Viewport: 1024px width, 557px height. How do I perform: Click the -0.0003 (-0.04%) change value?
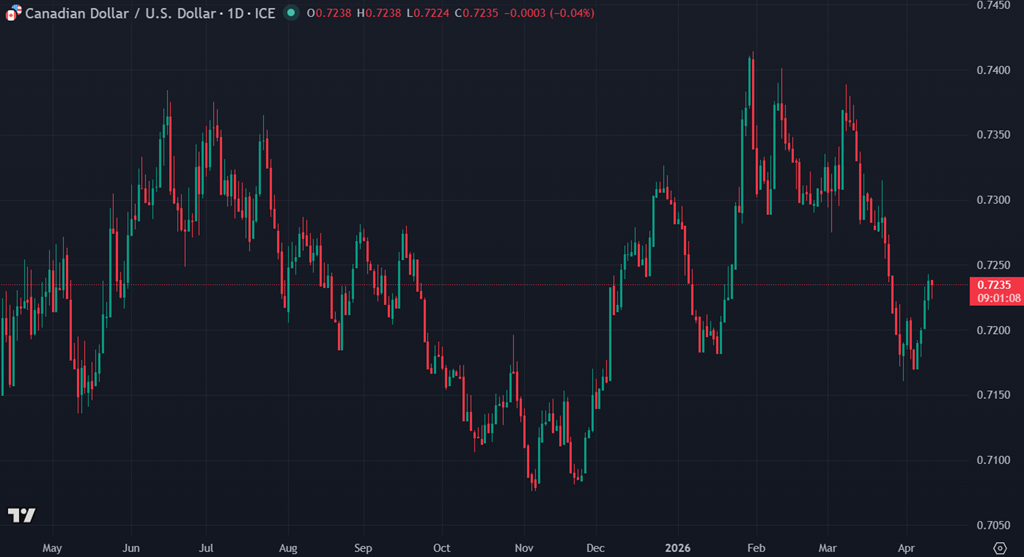[548, 13]
